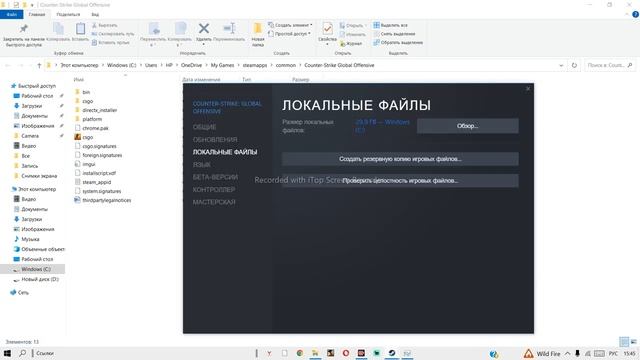
Task: Click the Paste (Вставить) clipboard icon
Action: [80, 29]
